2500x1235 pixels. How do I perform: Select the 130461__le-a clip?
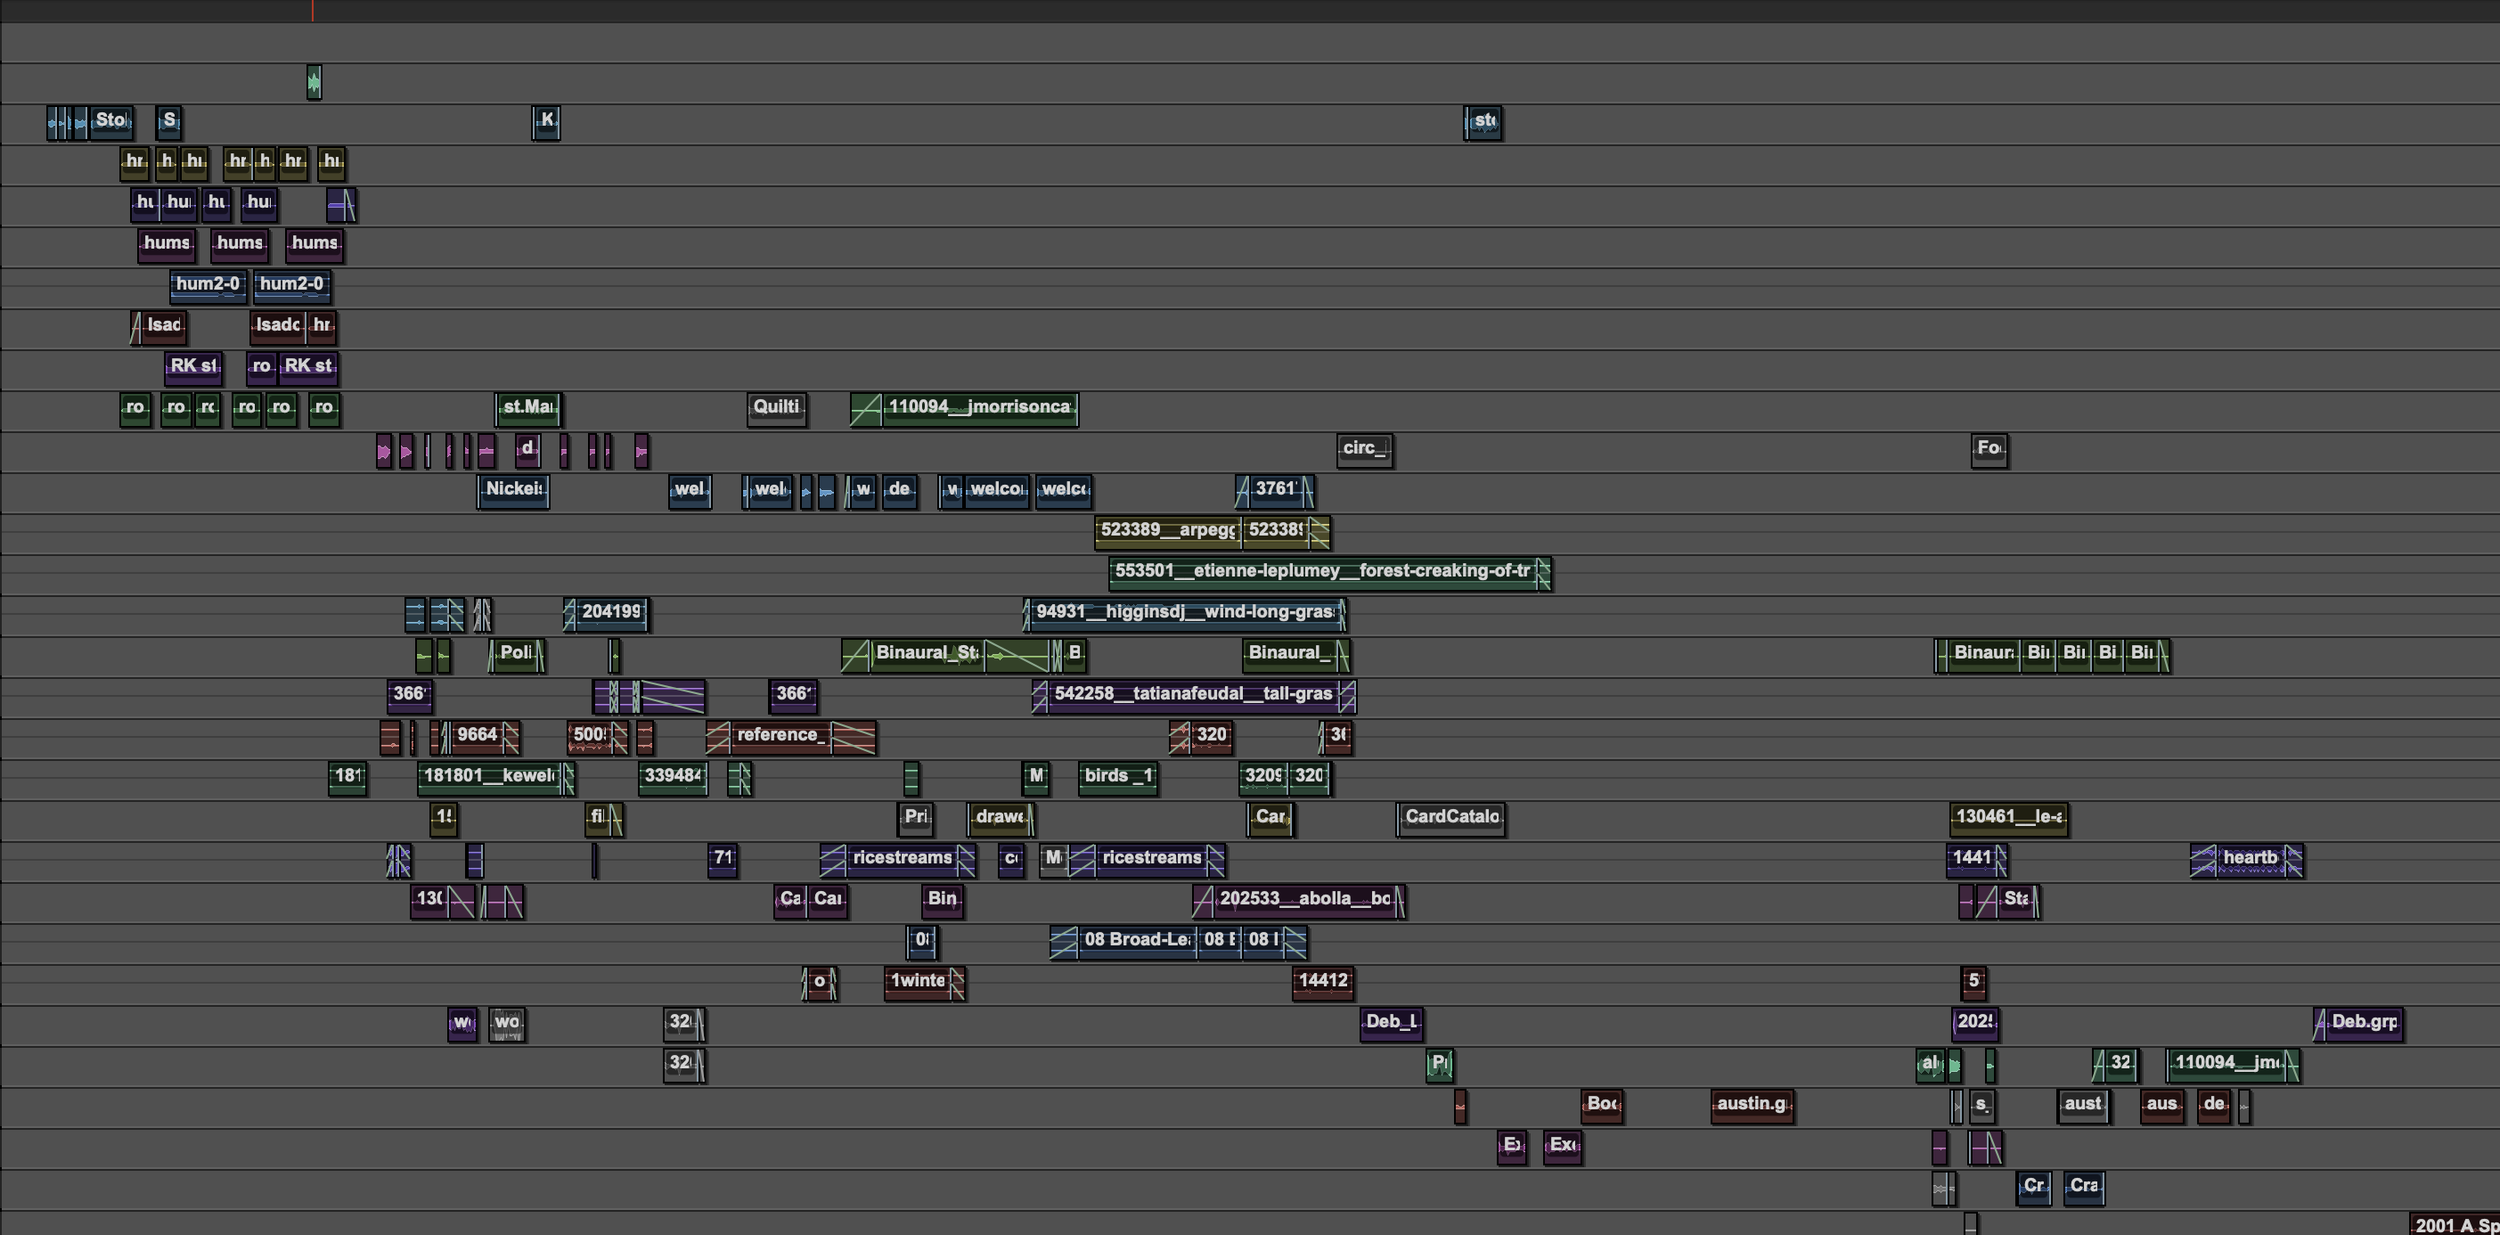pyautogui.click(x=2008, y=818)
